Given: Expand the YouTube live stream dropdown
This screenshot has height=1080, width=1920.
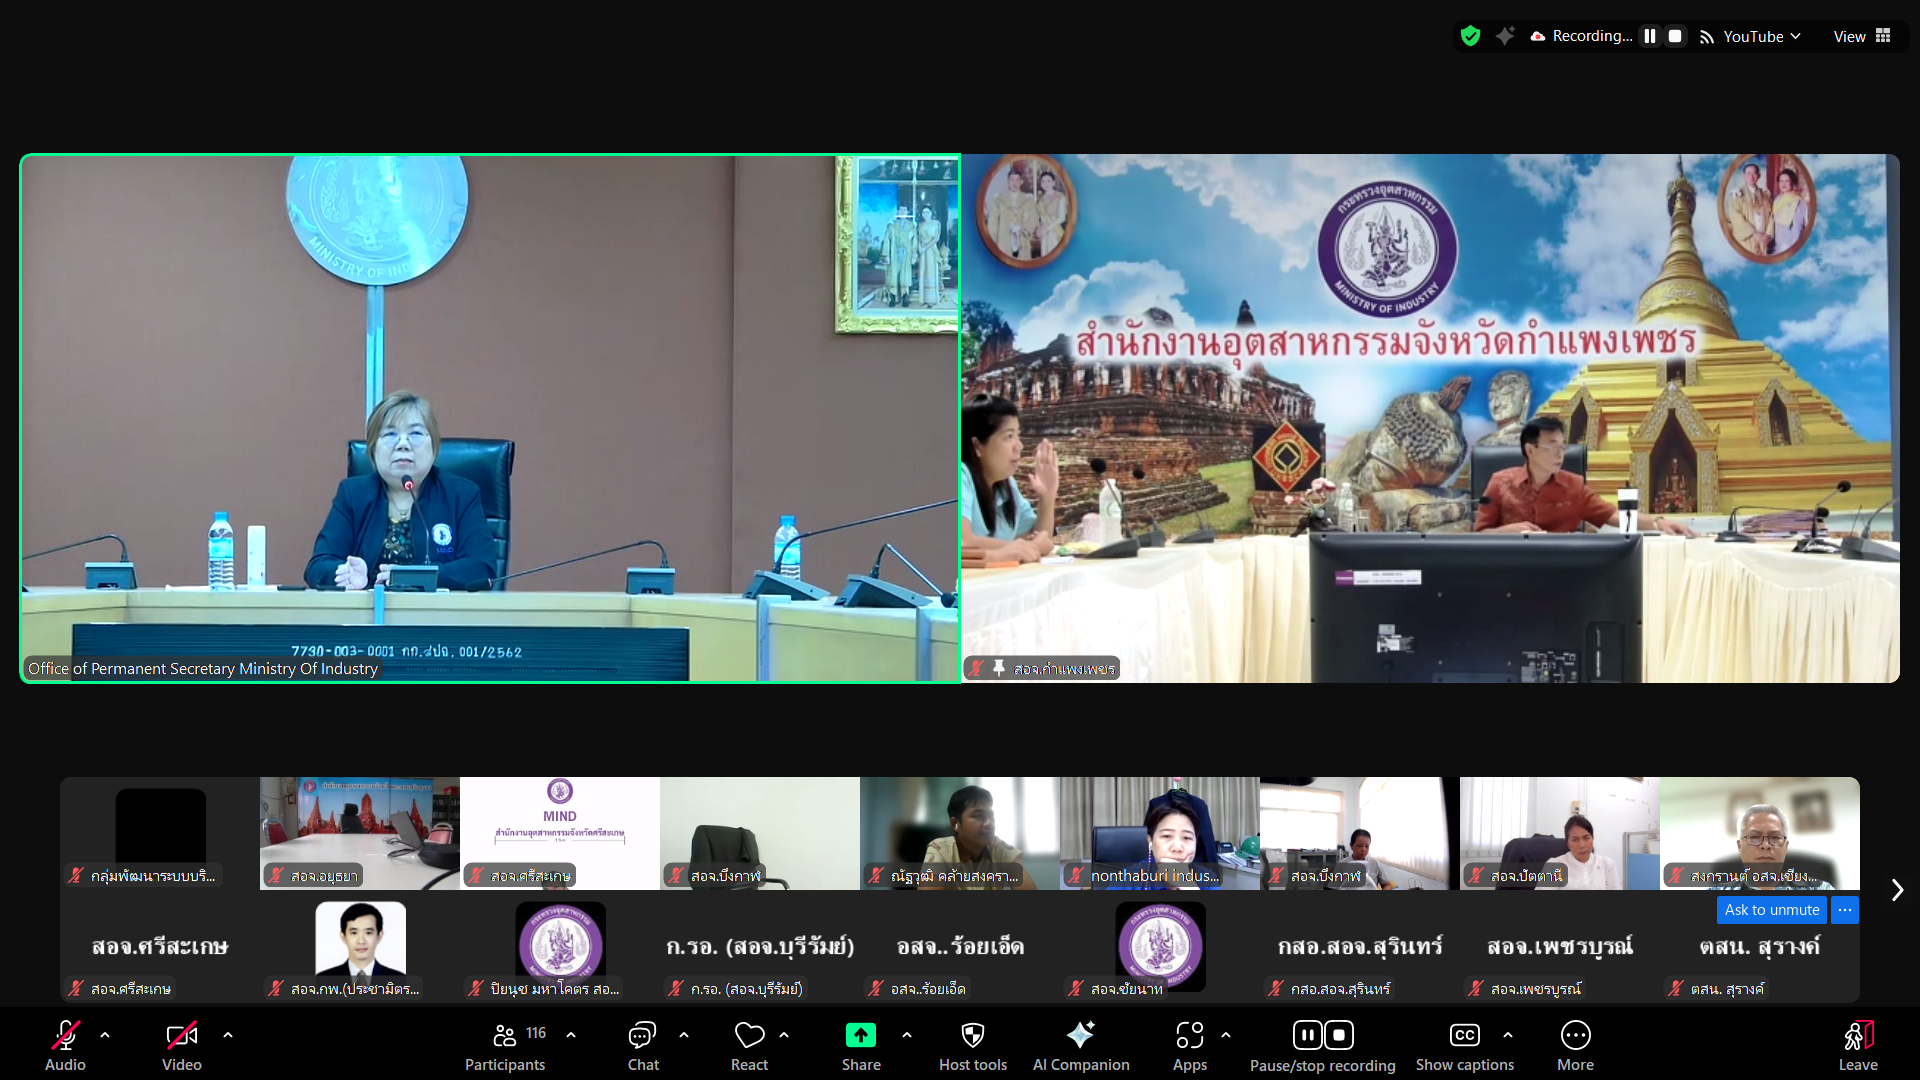Looking at the screenshot, I should [1760, 36].
